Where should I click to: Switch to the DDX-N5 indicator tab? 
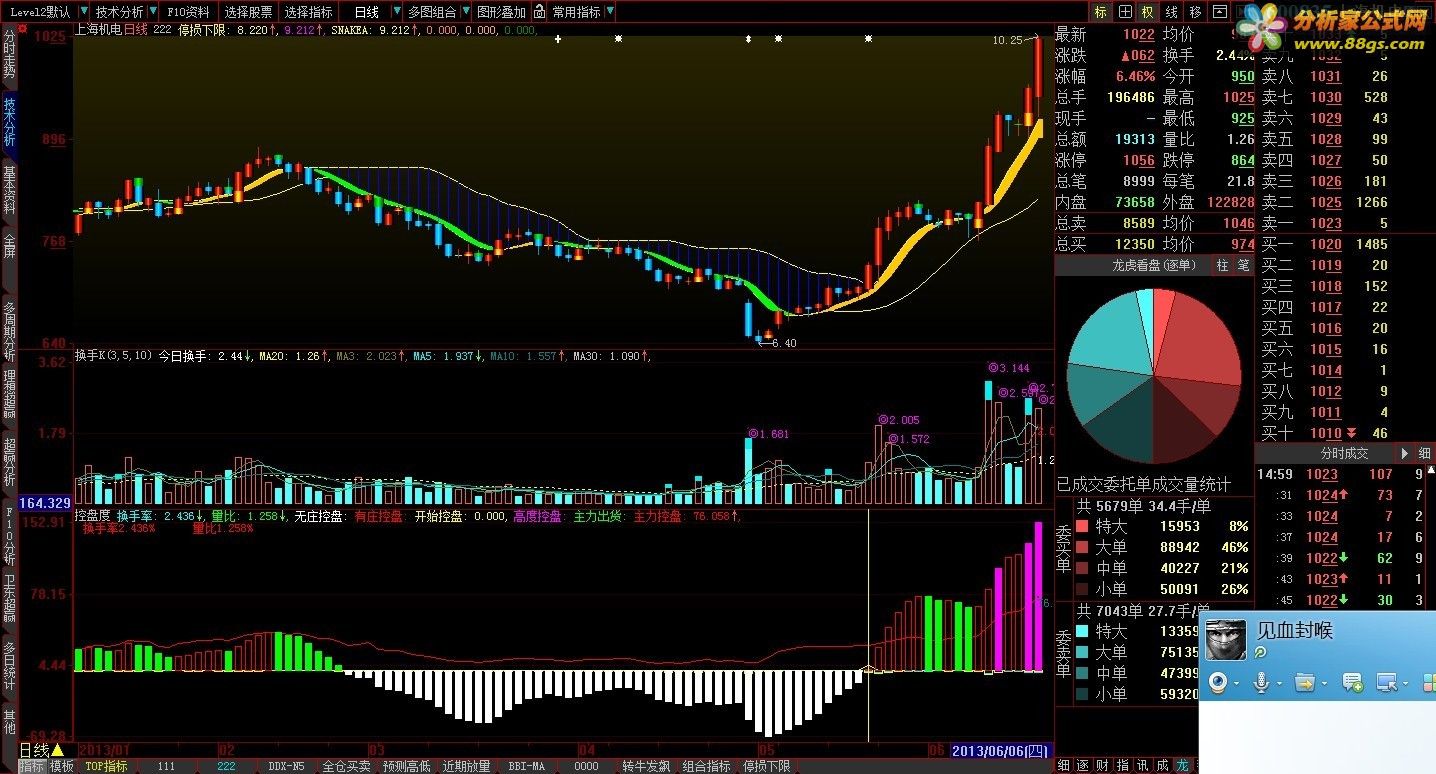(287, 766)
